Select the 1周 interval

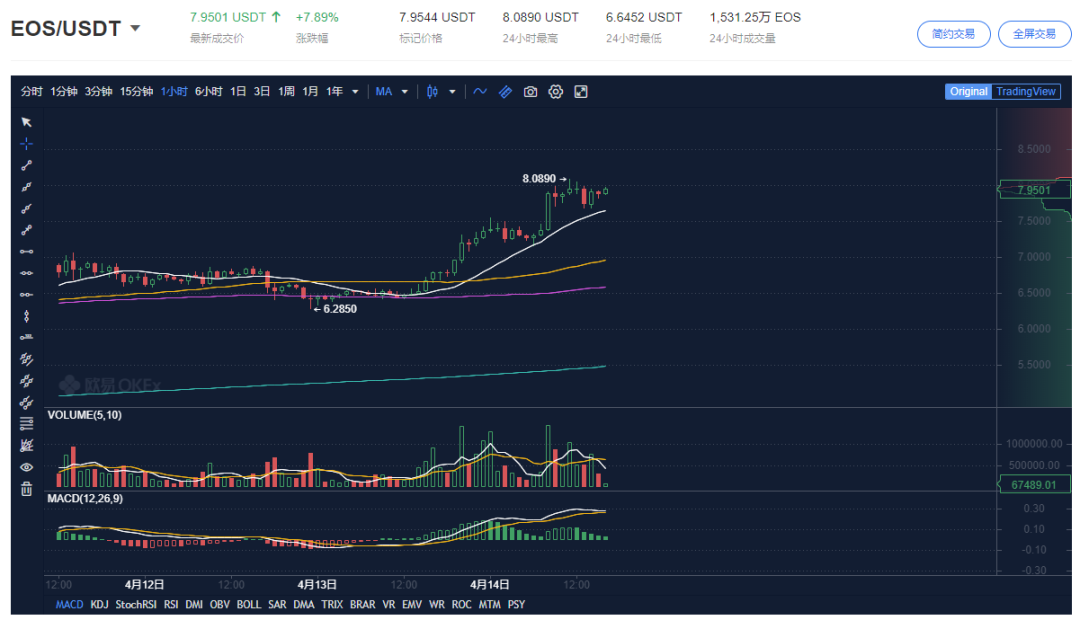tap(287, 92)
